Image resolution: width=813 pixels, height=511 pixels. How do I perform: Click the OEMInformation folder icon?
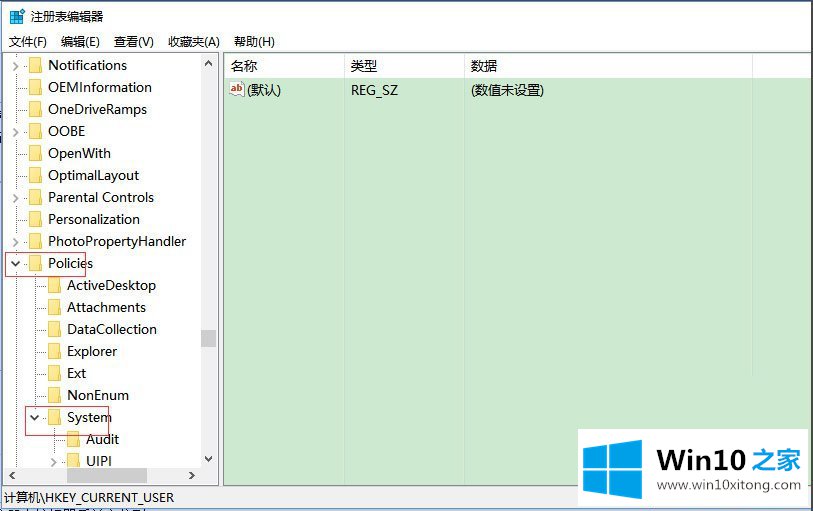[35, 87]
